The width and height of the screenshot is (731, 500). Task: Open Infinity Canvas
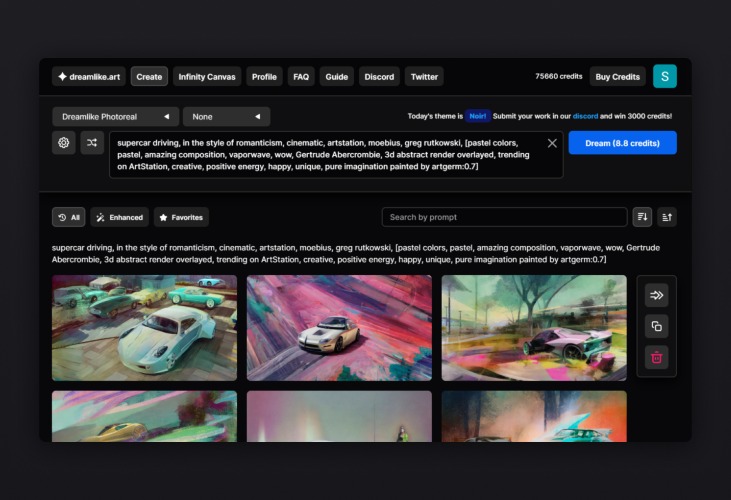207,76
